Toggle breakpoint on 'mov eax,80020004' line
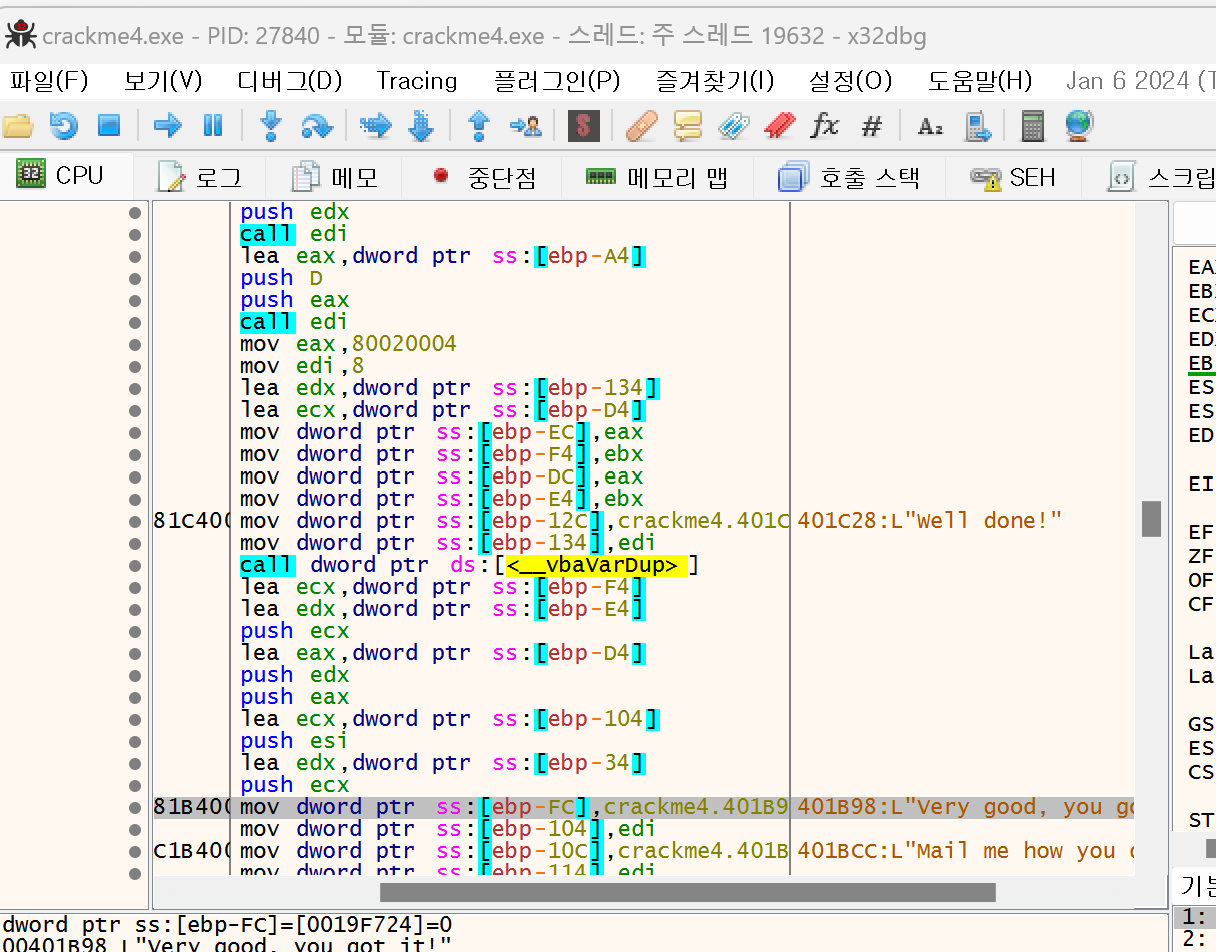 135,344
